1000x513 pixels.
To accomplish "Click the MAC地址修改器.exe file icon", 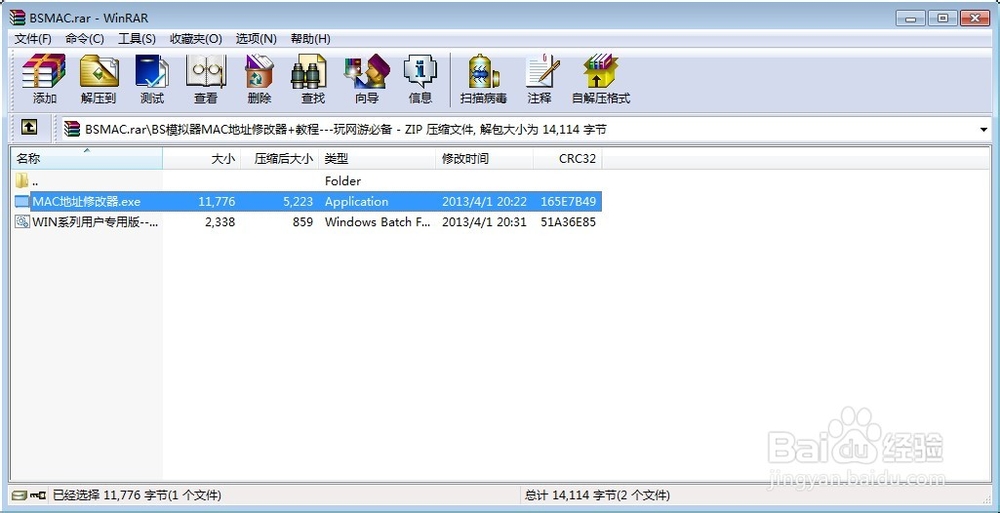I will point(22,202).
